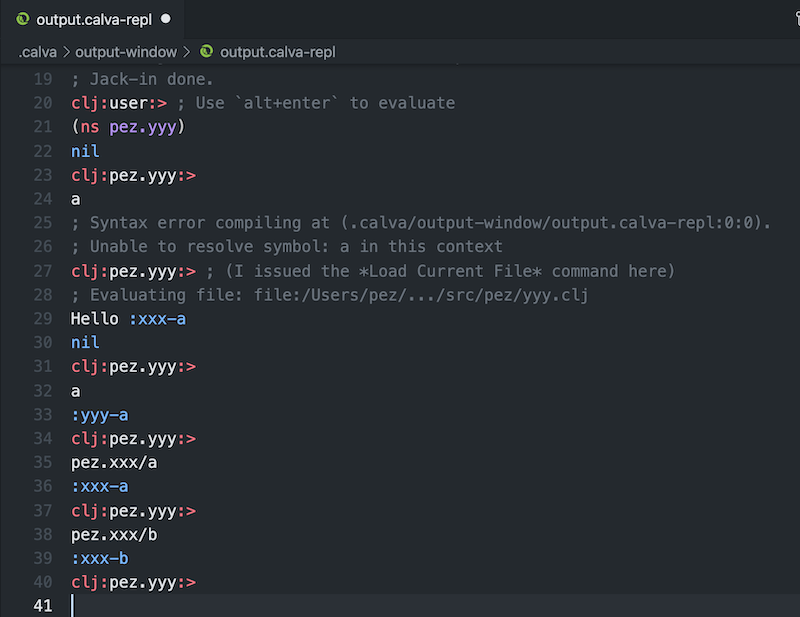Click line number 41 in the gutter

tap(41, 606)
